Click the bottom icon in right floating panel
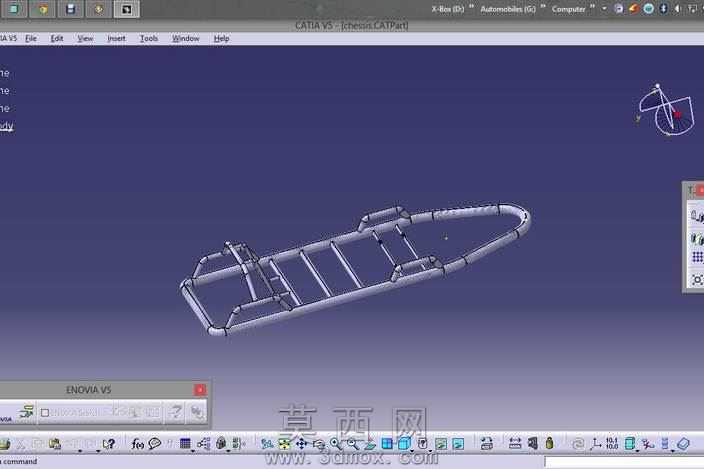 697,280
